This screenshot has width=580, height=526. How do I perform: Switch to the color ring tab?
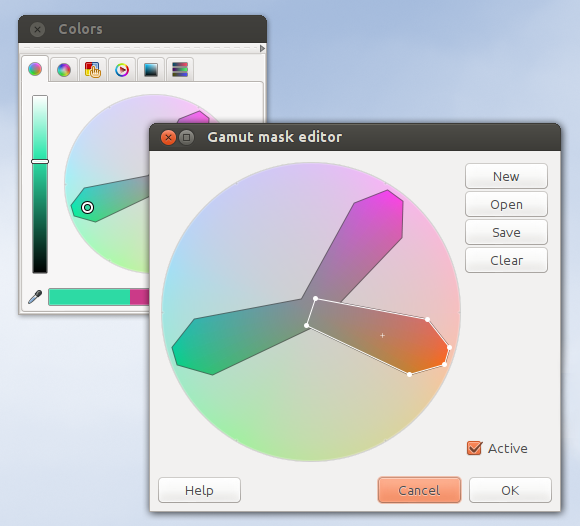click(x=122, y=69)
